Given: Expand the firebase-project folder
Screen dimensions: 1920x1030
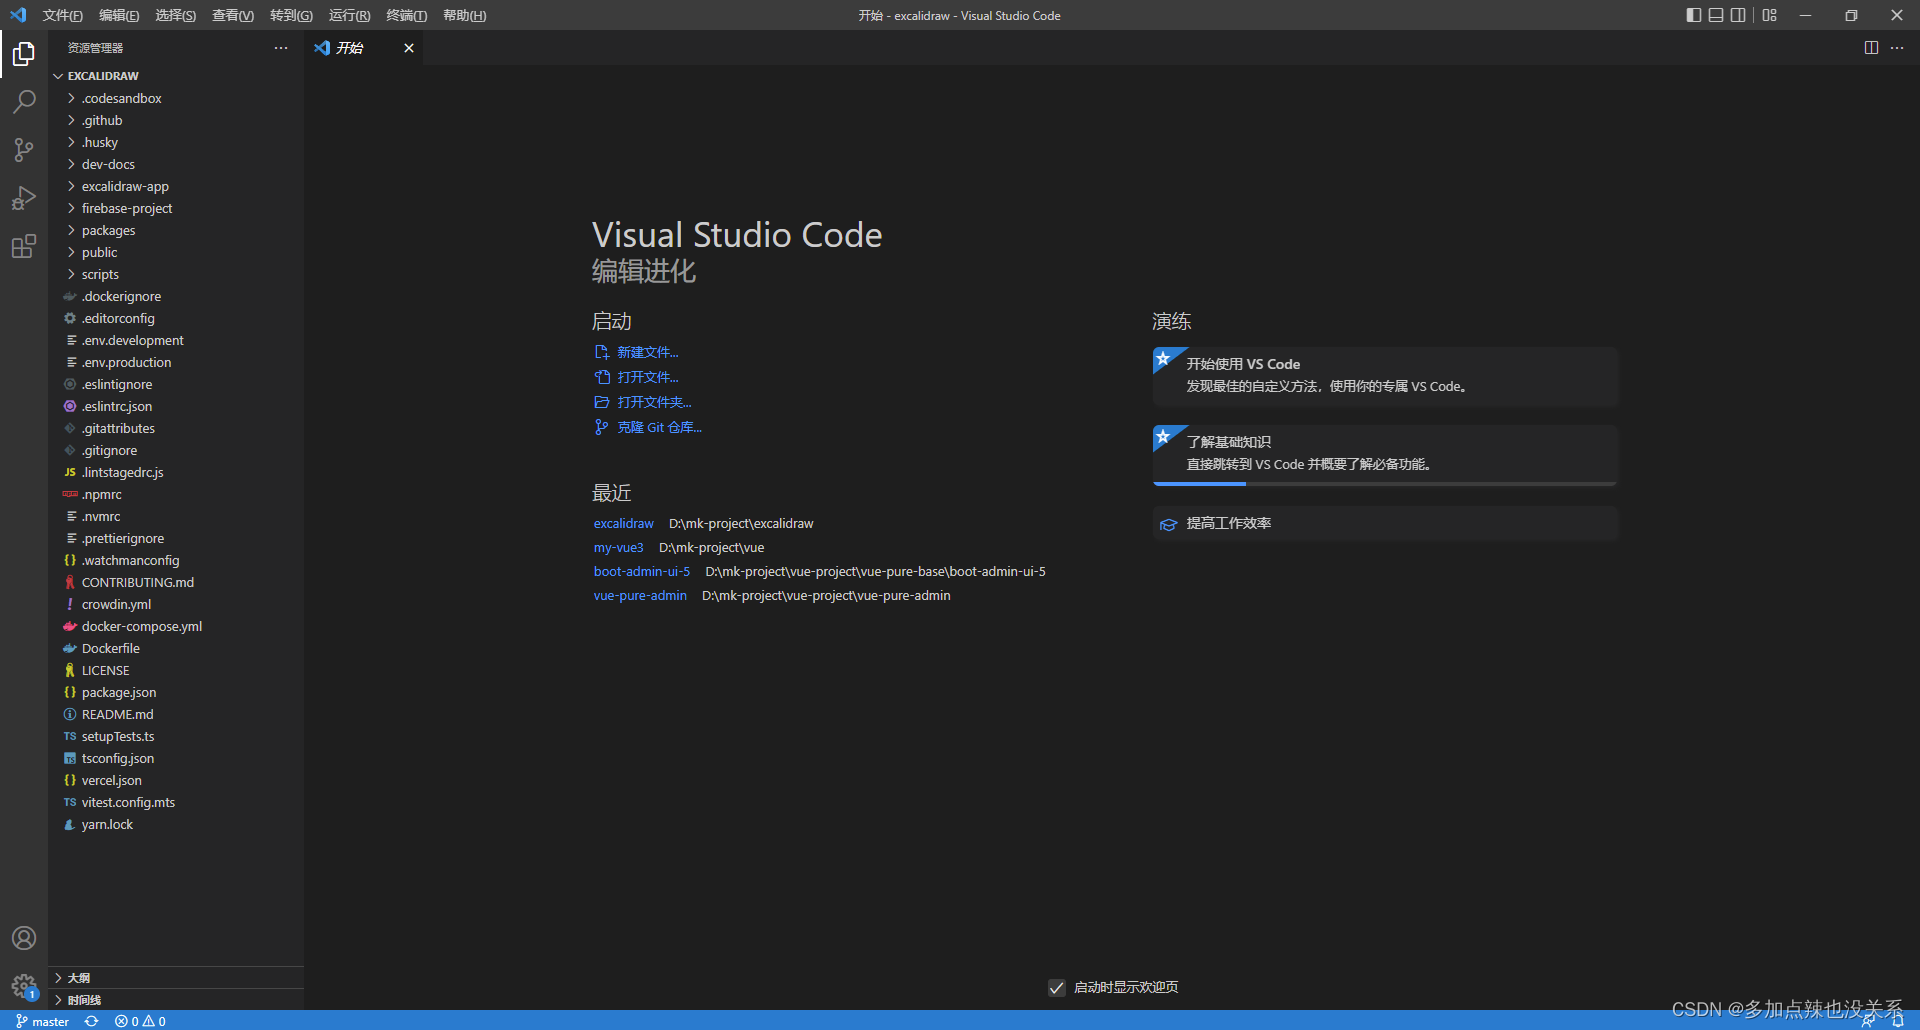Looking at the screenshot, I should [175, 208].
